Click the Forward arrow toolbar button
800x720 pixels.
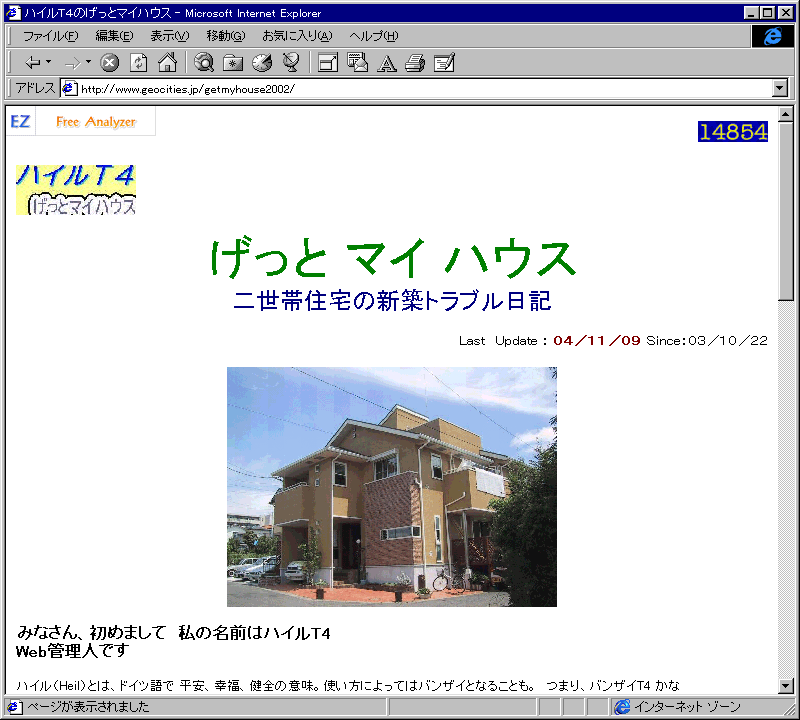pyautogui.click(x=72, y=63)
